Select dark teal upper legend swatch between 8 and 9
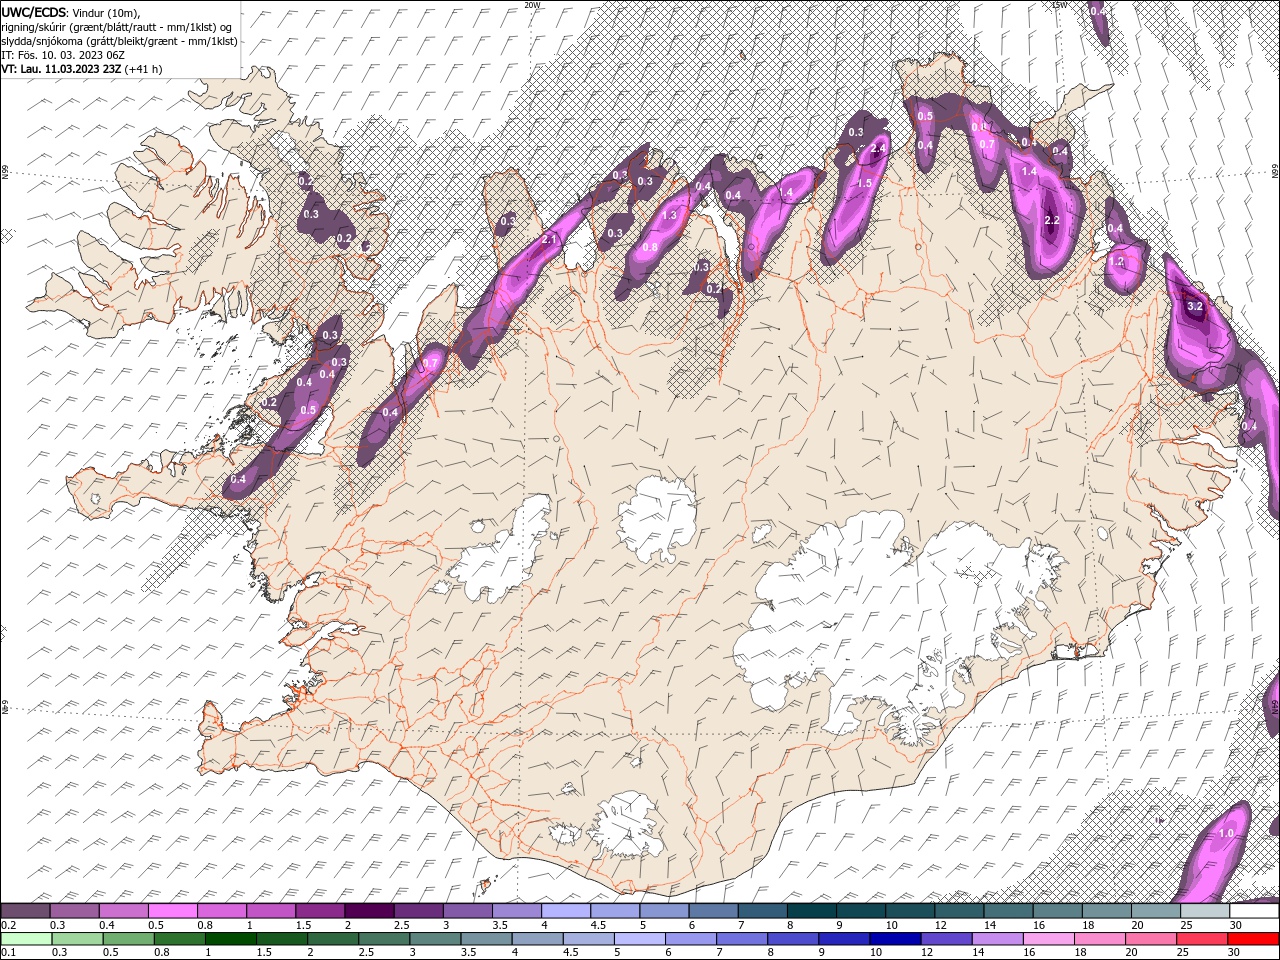 (x=811, y=911)
